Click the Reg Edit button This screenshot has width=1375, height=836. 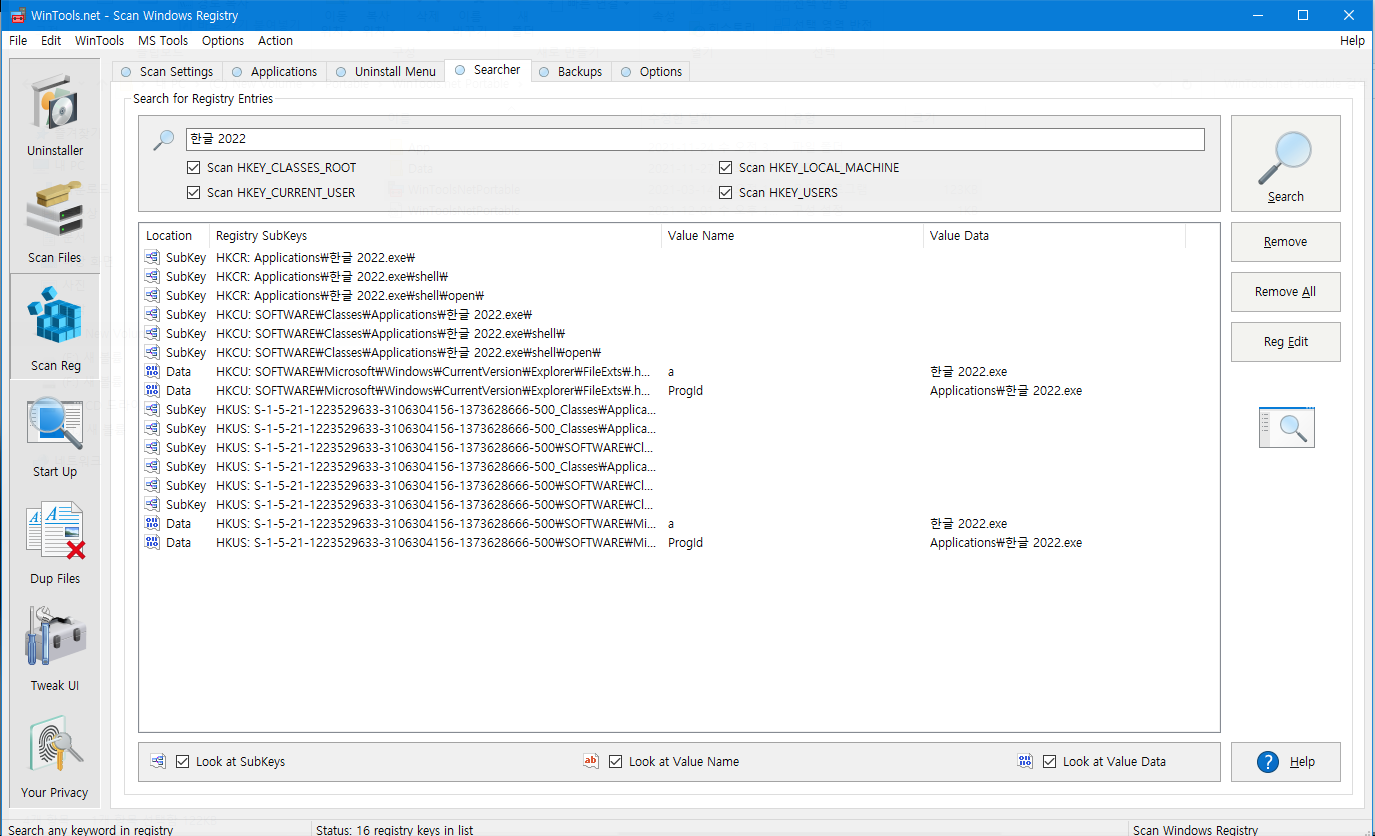tap(1286, 342)
